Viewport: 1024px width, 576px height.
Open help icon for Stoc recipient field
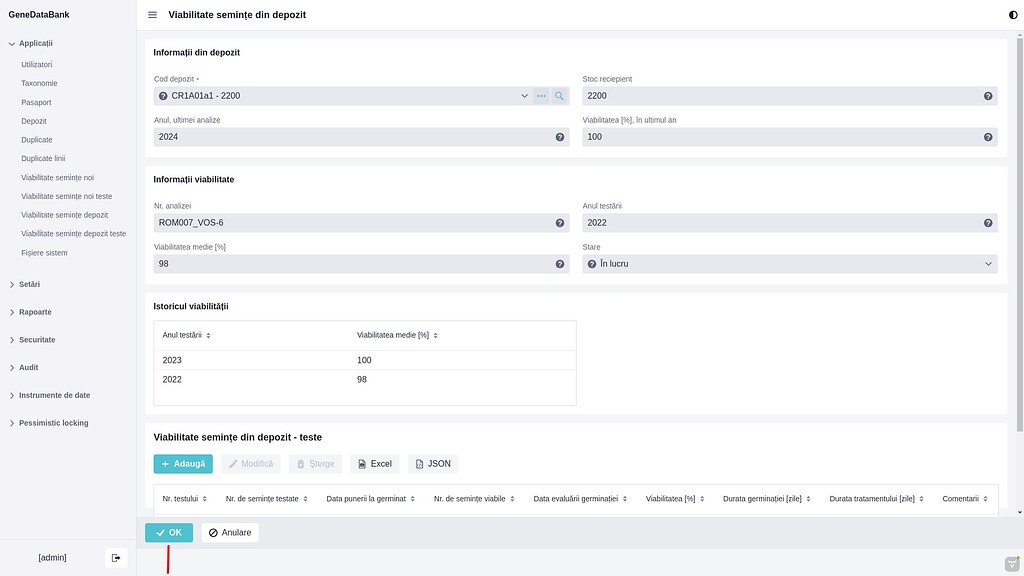click(988, 96)
